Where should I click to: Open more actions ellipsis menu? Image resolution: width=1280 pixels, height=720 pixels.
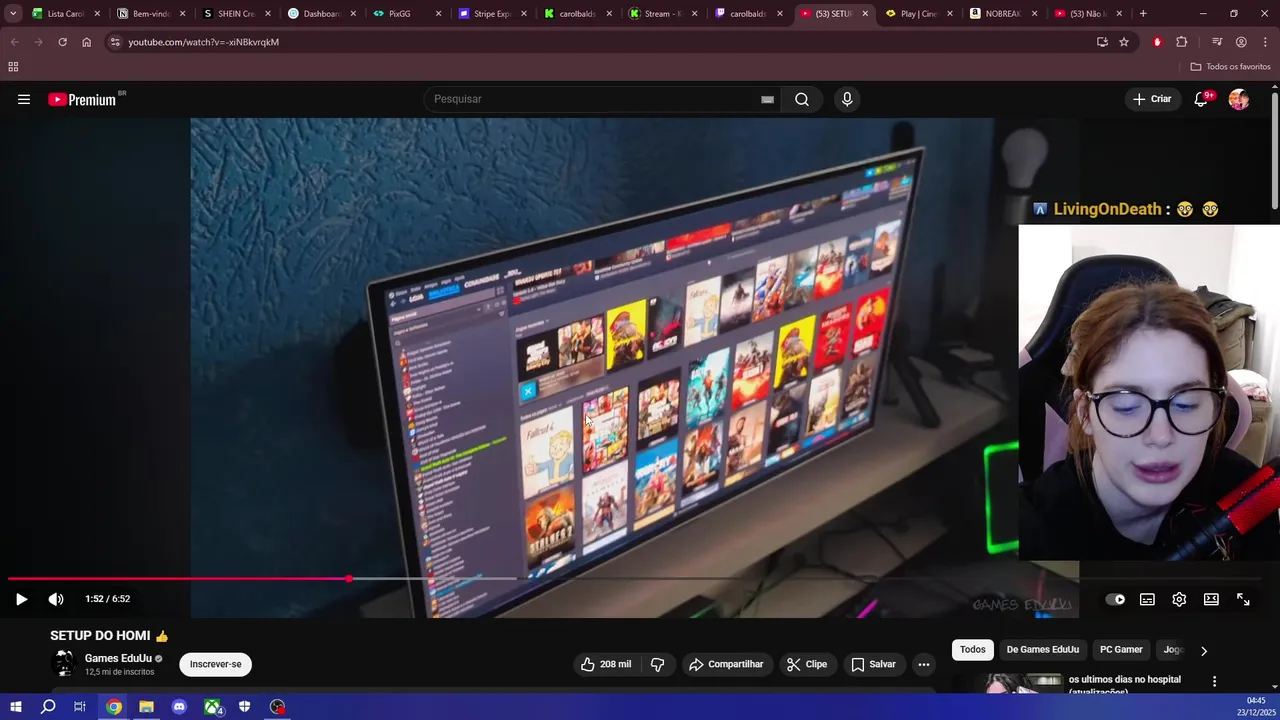pyautogui.click(x=924, y=664)
